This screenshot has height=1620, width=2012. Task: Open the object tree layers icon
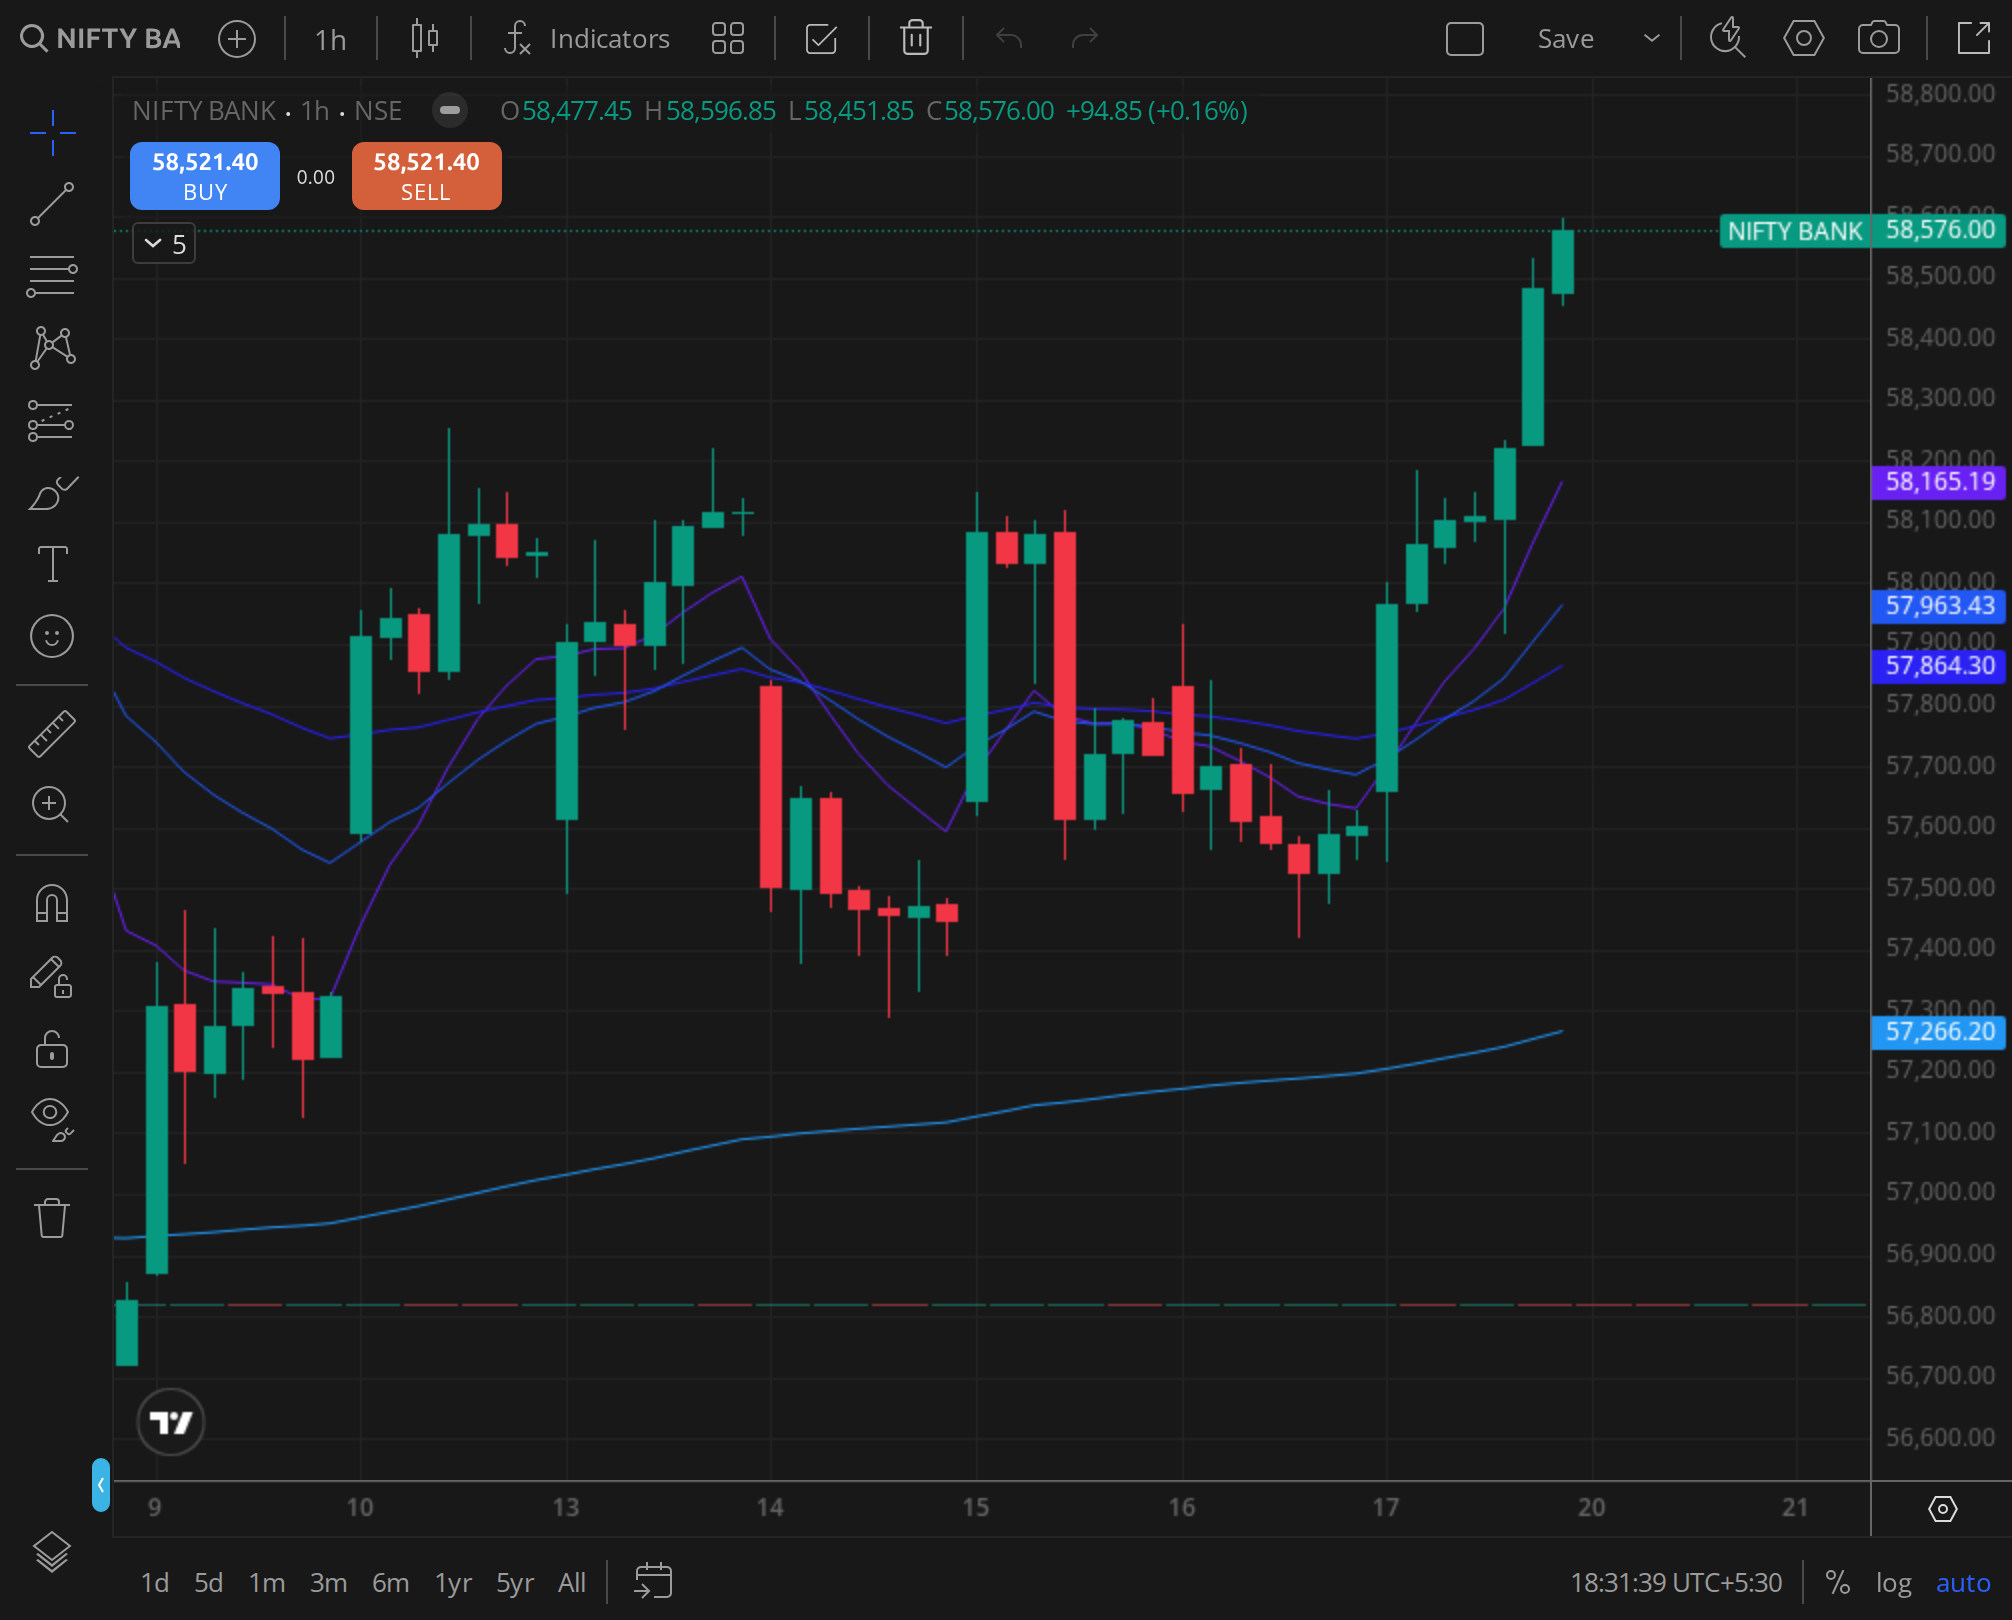pyautogui.click(x=52, y=1552)
